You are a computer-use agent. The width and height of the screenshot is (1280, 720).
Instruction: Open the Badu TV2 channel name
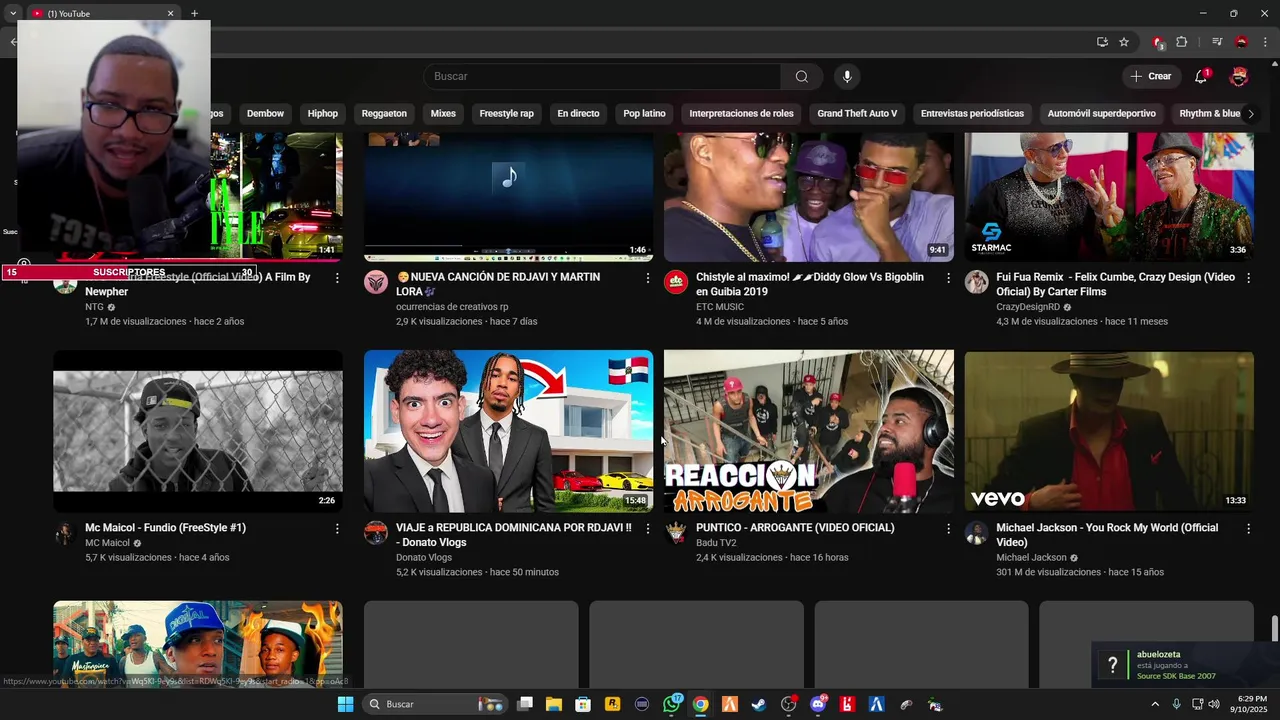(x=716, y=543)
